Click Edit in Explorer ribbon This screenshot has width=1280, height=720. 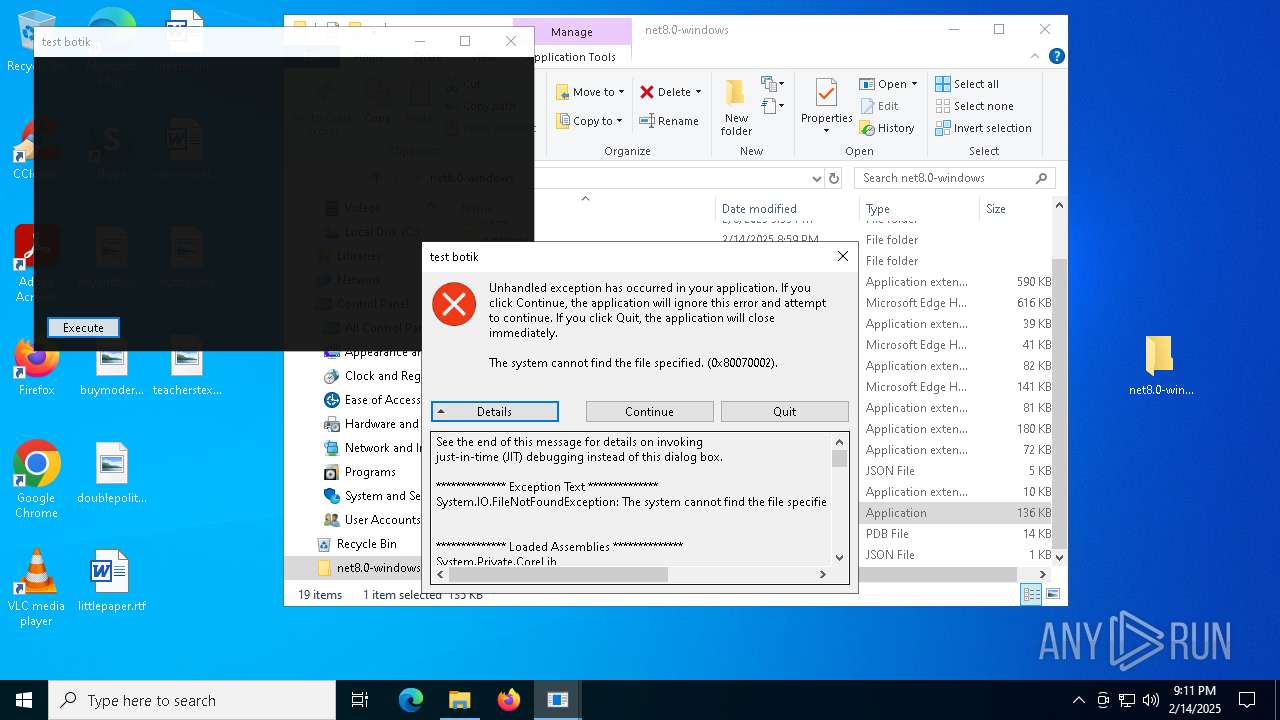(879, 106)
